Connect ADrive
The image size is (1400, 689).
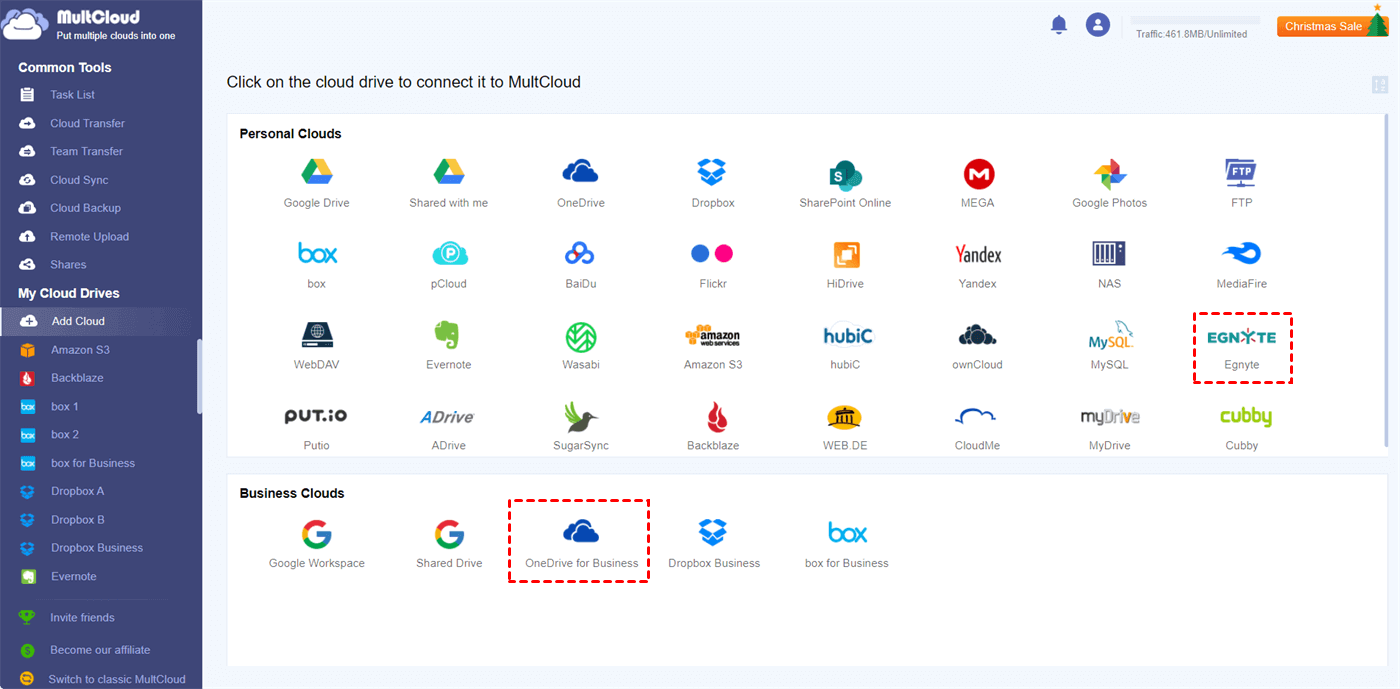point(448,426)
